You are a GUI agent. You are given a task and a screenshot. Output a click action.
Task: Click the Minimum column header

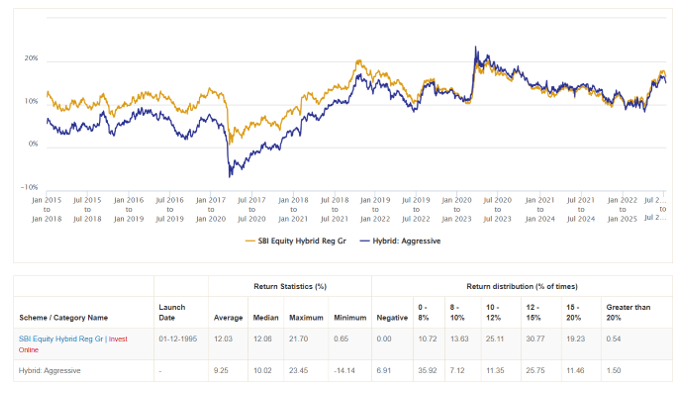point(350,318)
